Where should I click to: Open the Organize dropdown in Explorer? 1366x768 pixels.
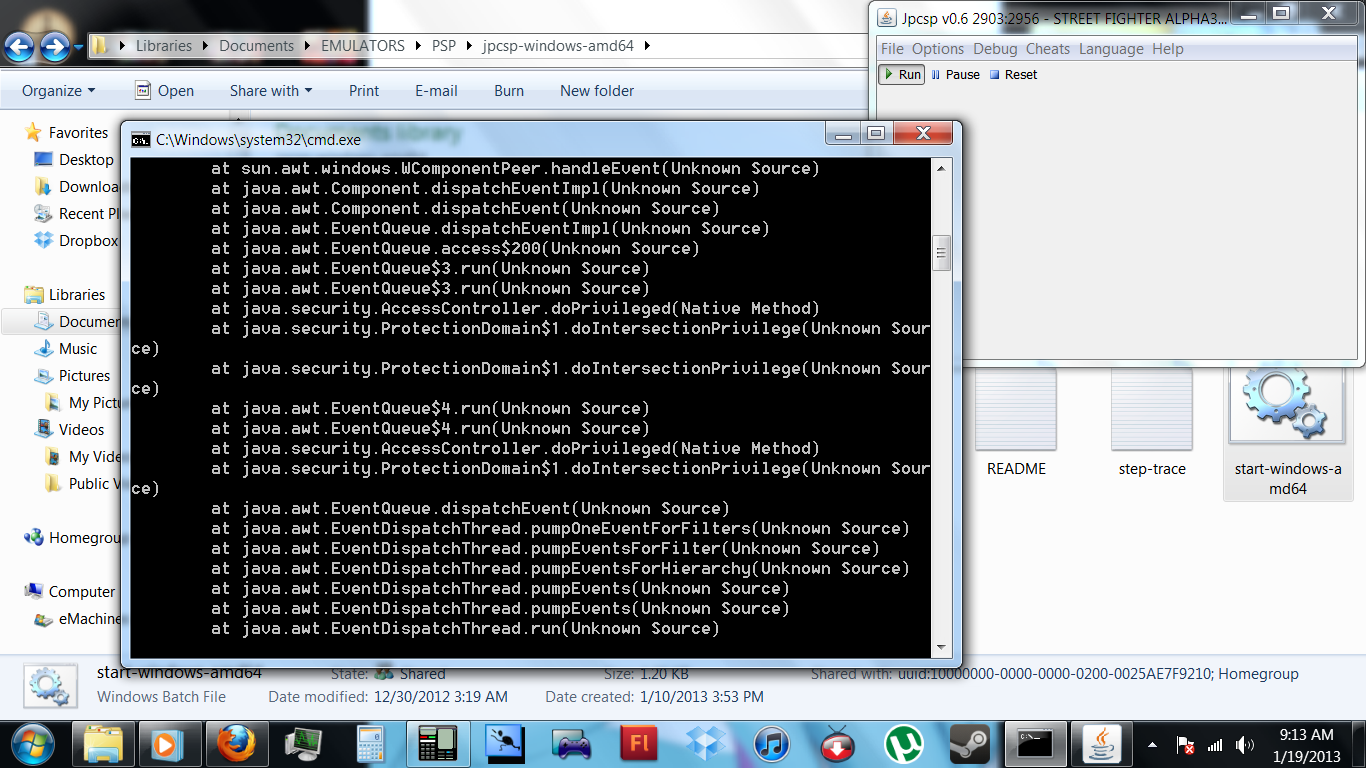coord(59,91)
